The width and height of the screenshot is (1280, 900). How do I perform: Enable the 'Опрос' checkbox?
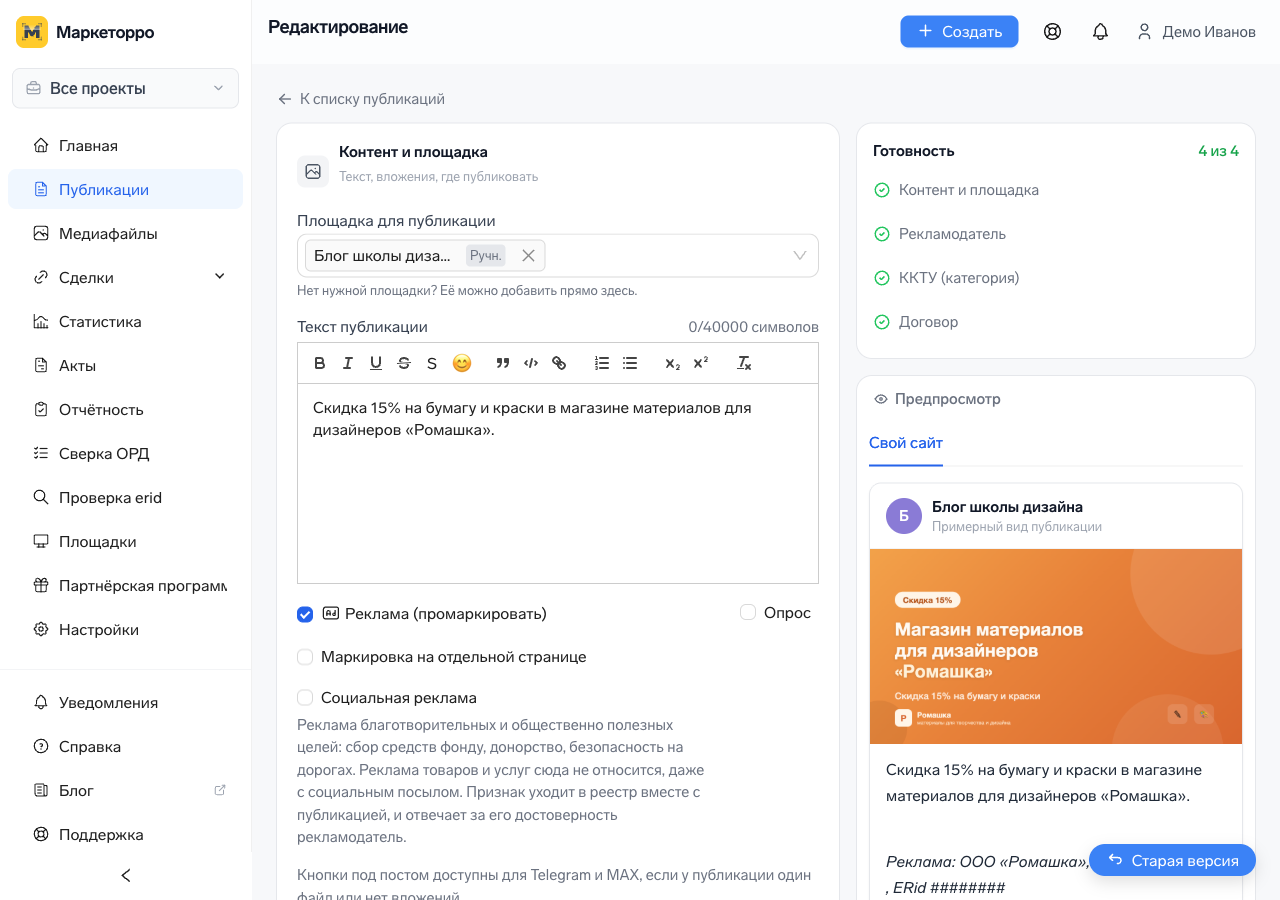tap(748, 612)
